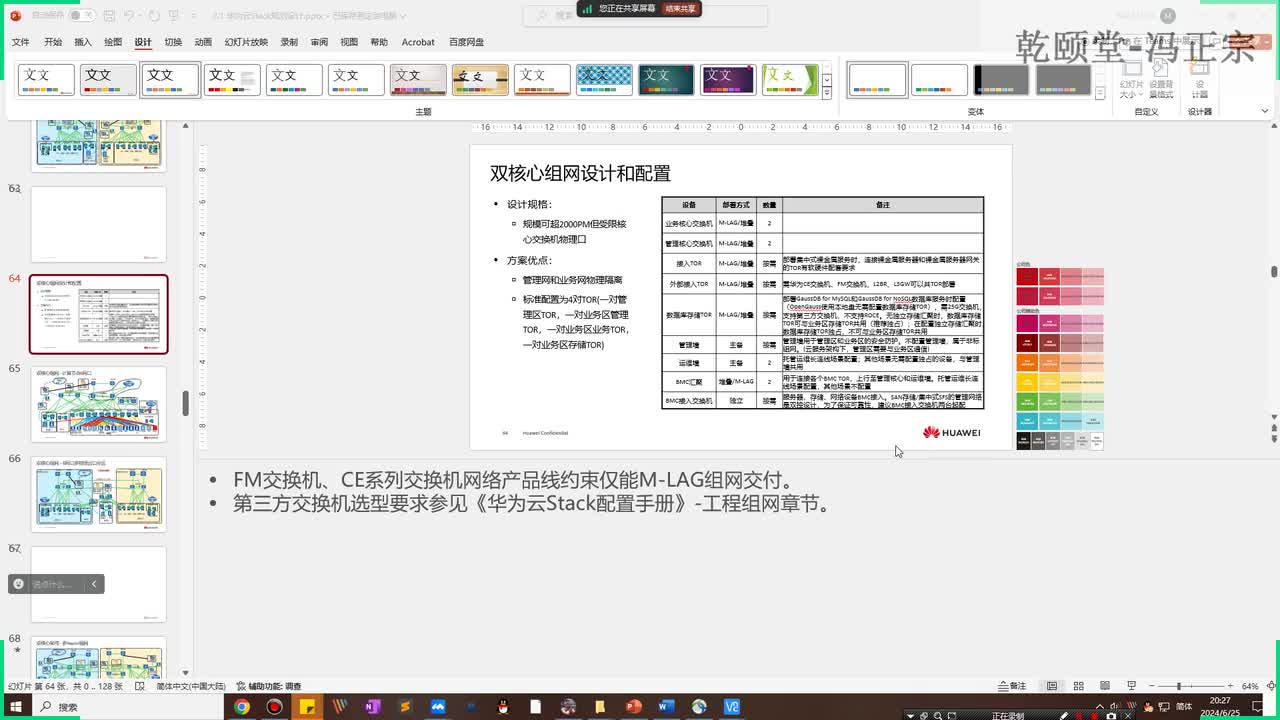Select the fourth gray variant thumbnail
This screenshot has height=720, width=1280.
(1063, 79)
